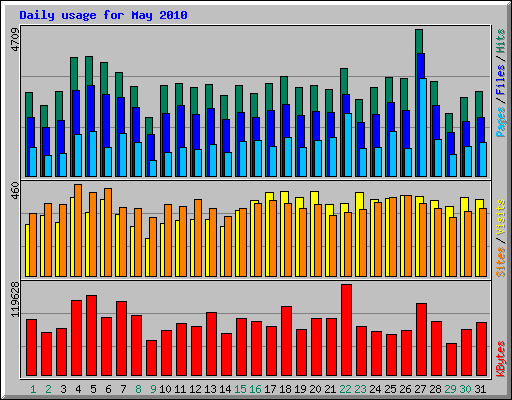This screenshot has height=400, width=512.
Task: Click day 18 on the x-axis
Action: click(285, 389)
